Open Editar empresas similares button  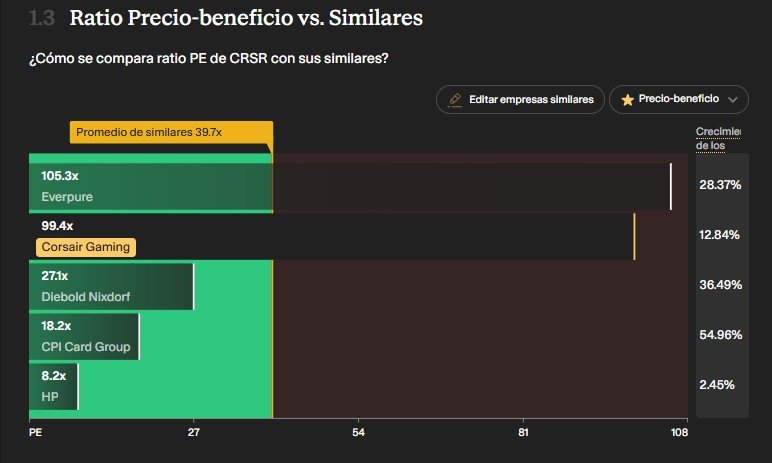pos(520,99)
